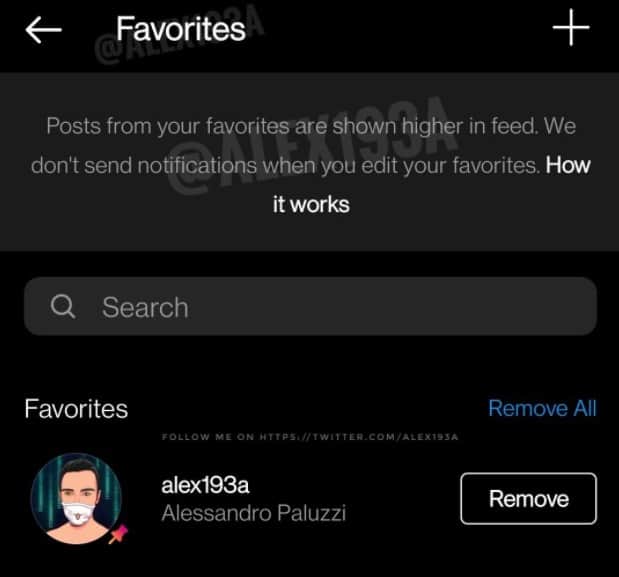Select the alex193a username
This screenshot has width=619, height=577.
pos(205,486)
